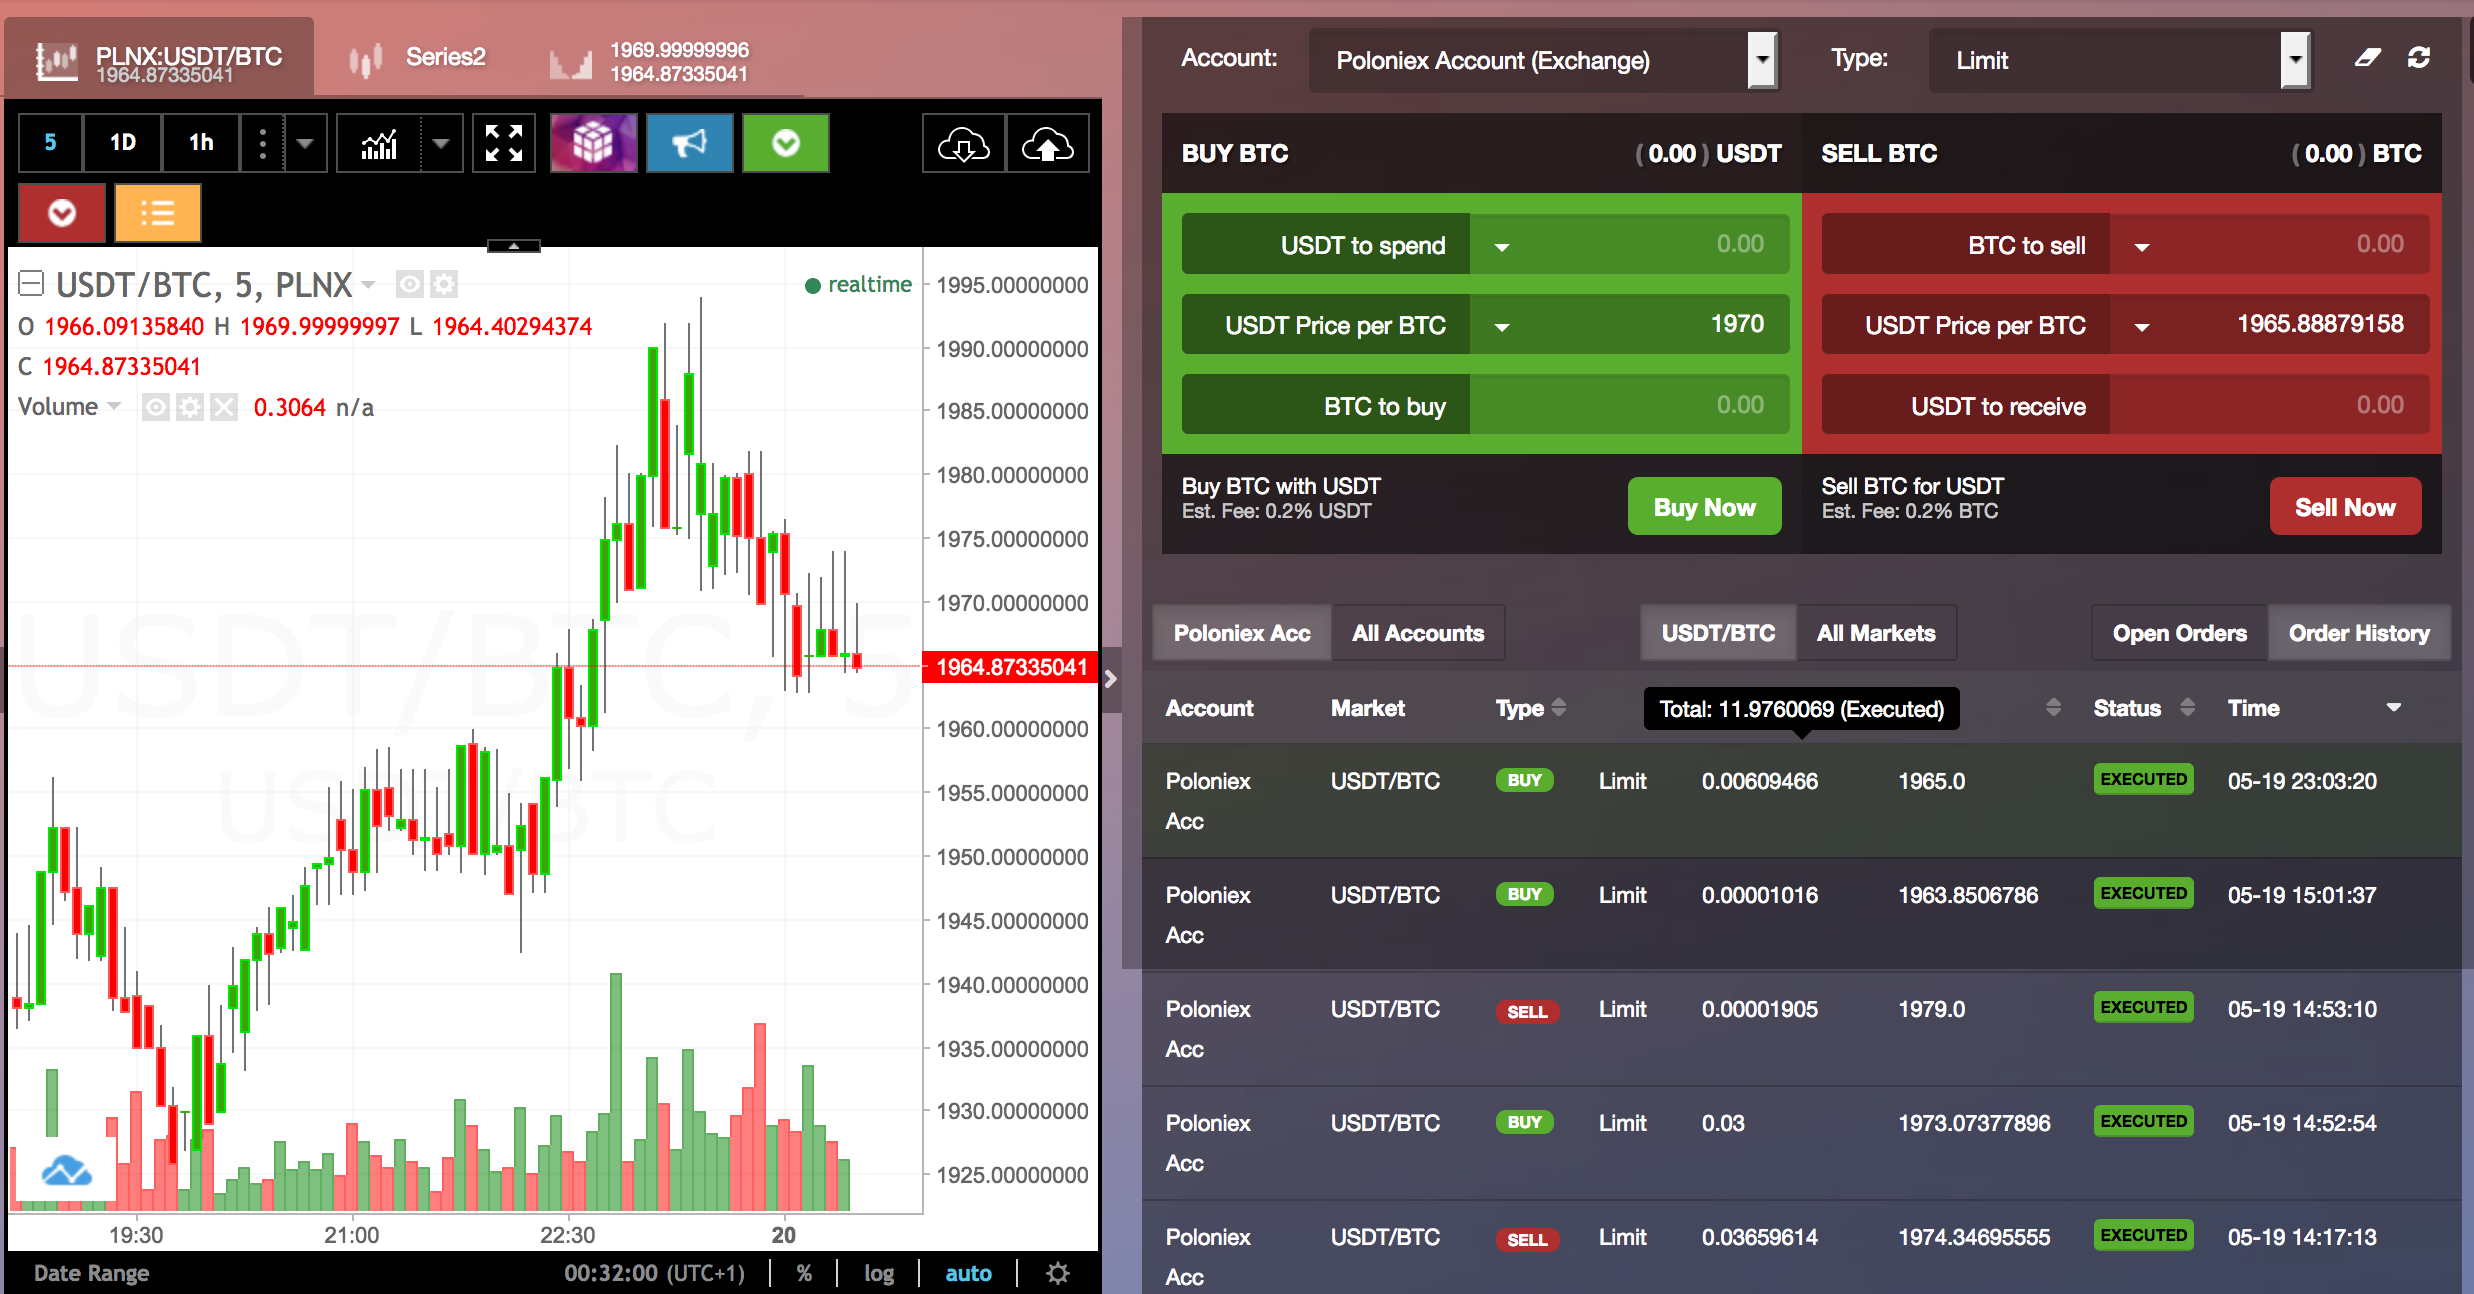Open the USDT/BTC symbol legend dropdown
Image resolution: width=2474 pixels, height=1294 pixels.
pyautogui.click(x=368, y=285)
